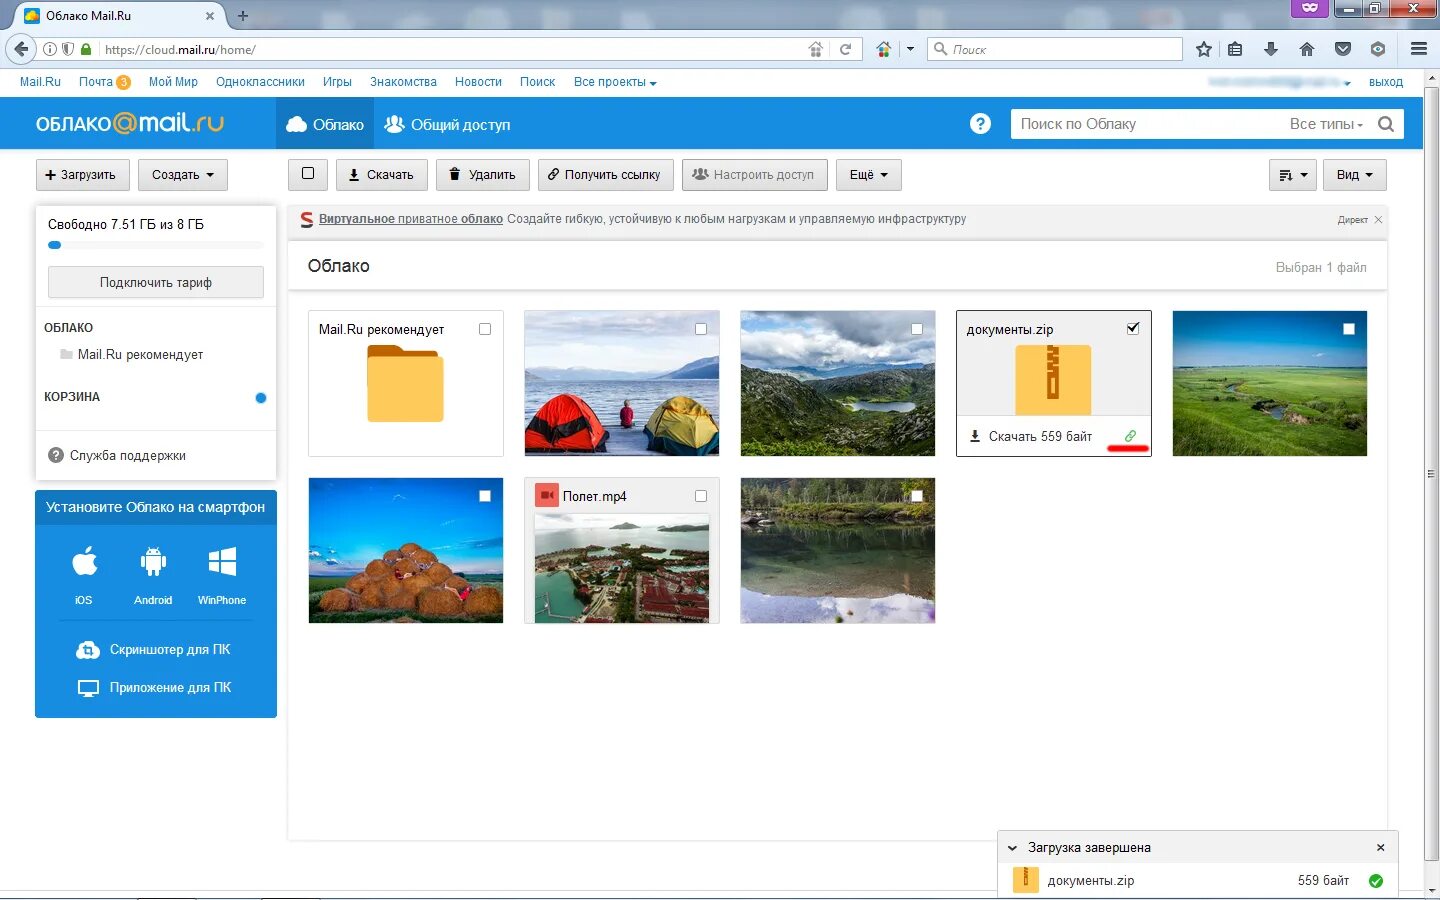Click Получить ссылку button
This screenshot has height=900, width=1440.
[605, 175]
